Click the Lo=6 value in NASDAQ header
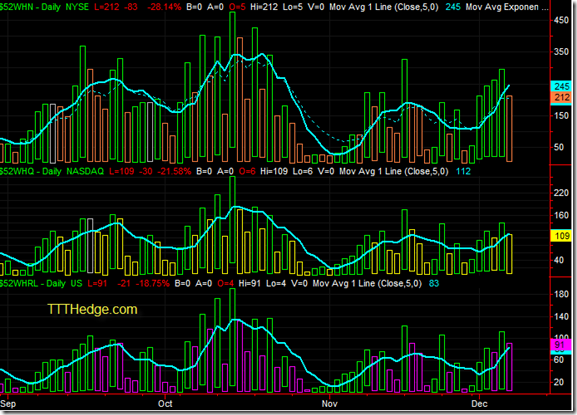This screenshot has width=577, height=415. (x=302, y=171)
